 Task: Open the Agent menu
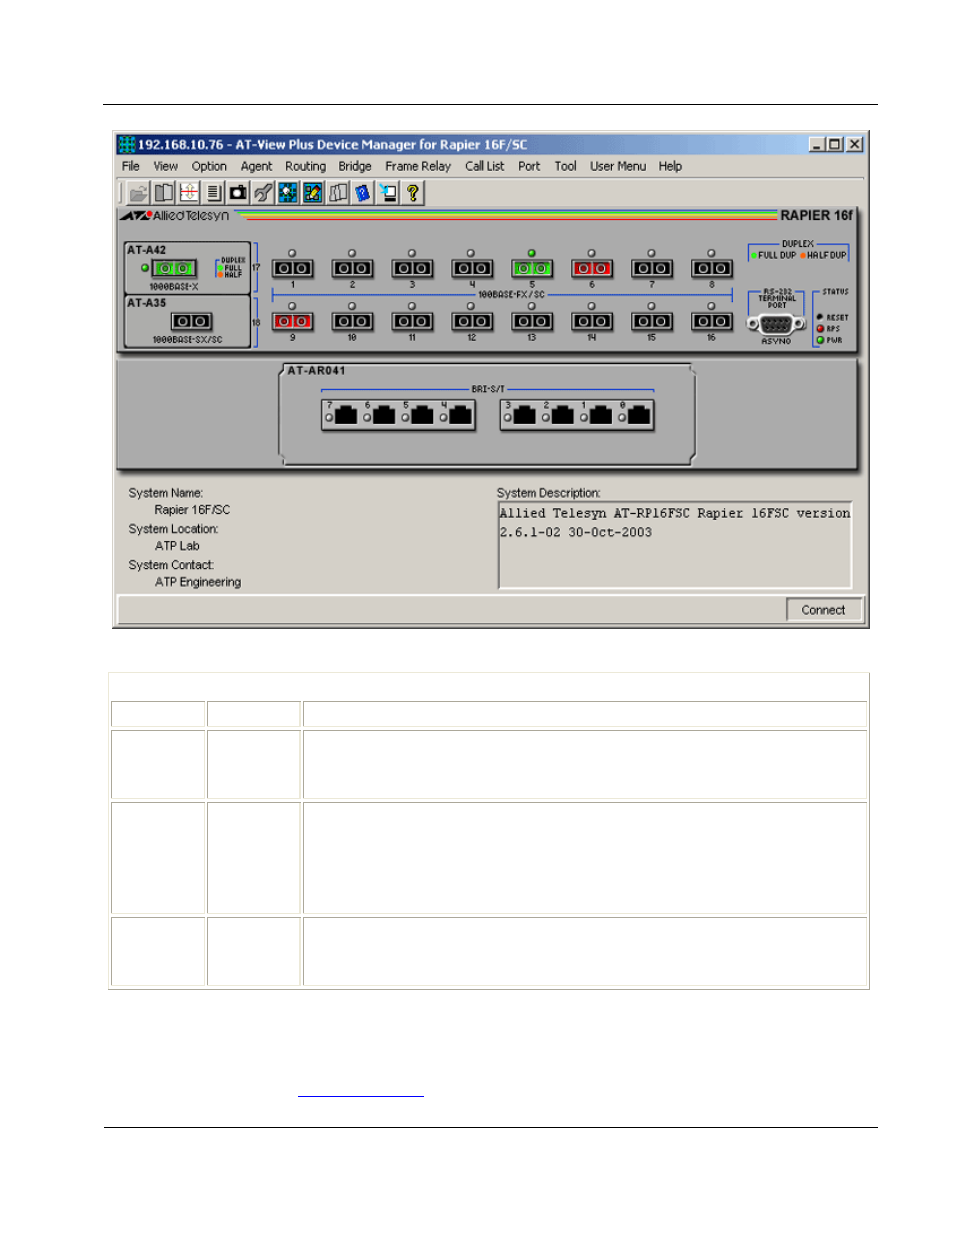(256, 166)
